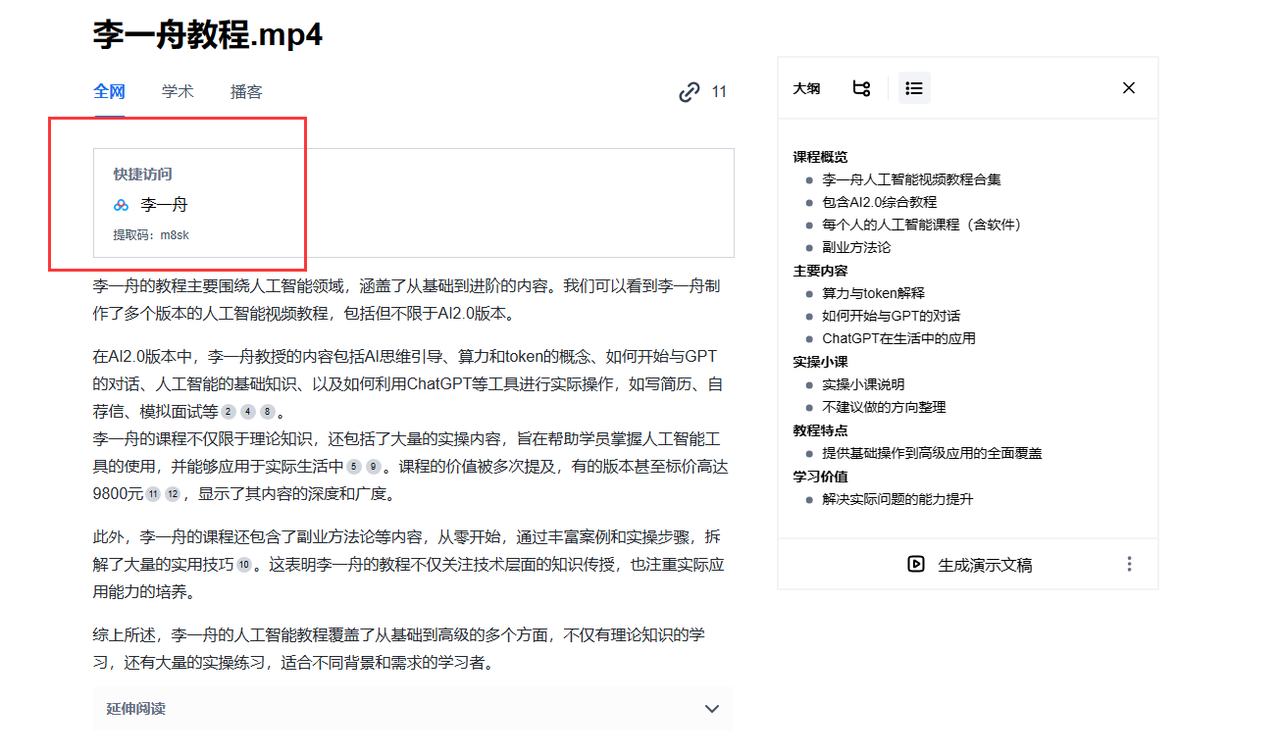Click the page title 李一舟教程.mp4
The image size is (1280, 755).
(x=208, y=35)
